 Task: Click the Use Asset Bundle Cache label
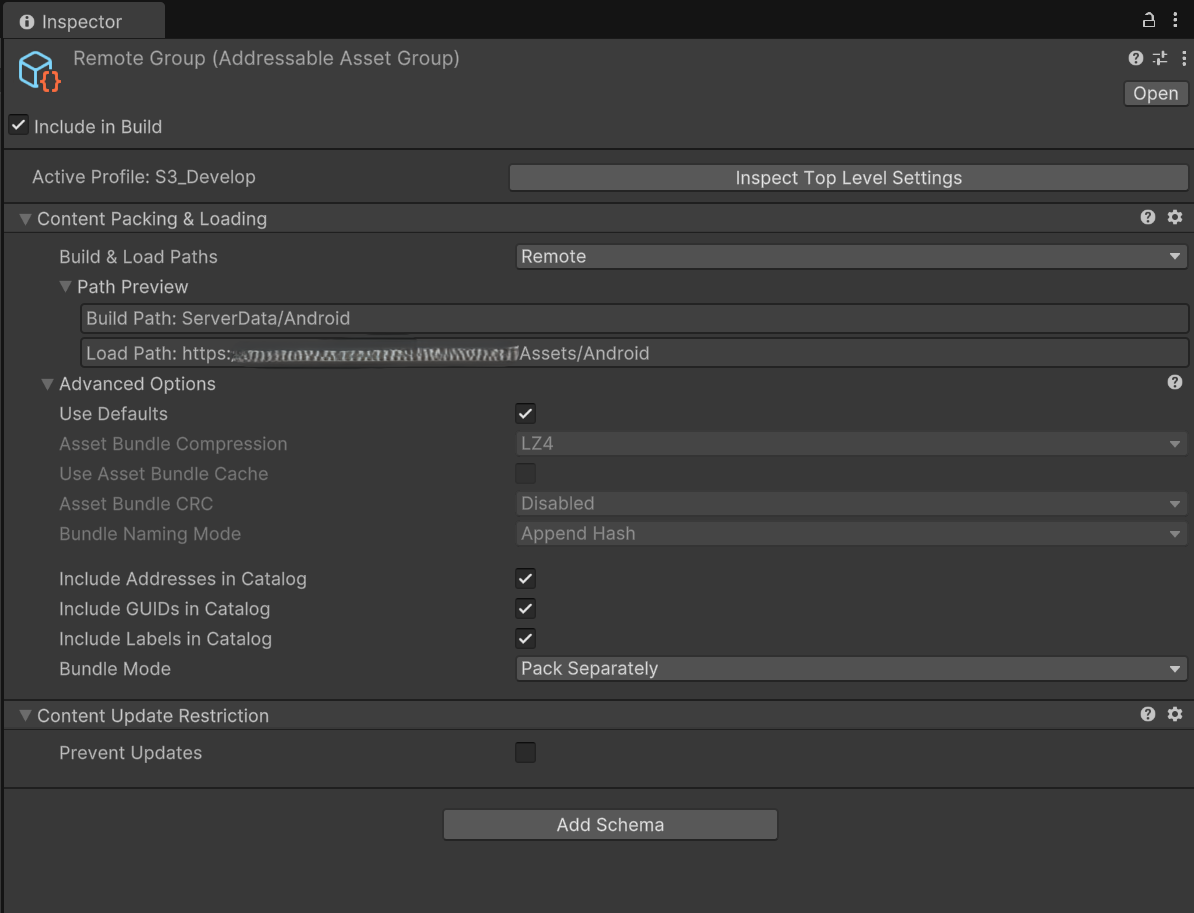[x=164, y=474]
